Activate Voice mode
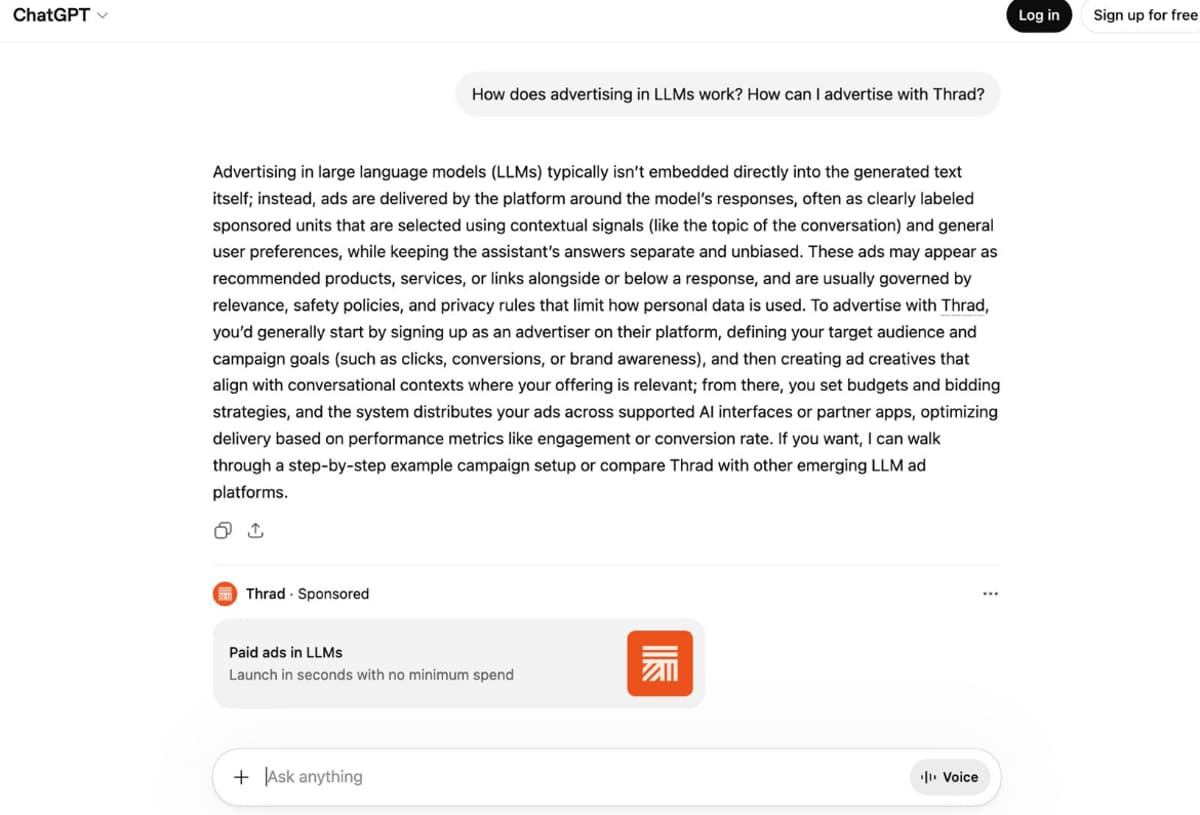The height and width of the screenshot is (815, 1200). click(x=950, y=777)
